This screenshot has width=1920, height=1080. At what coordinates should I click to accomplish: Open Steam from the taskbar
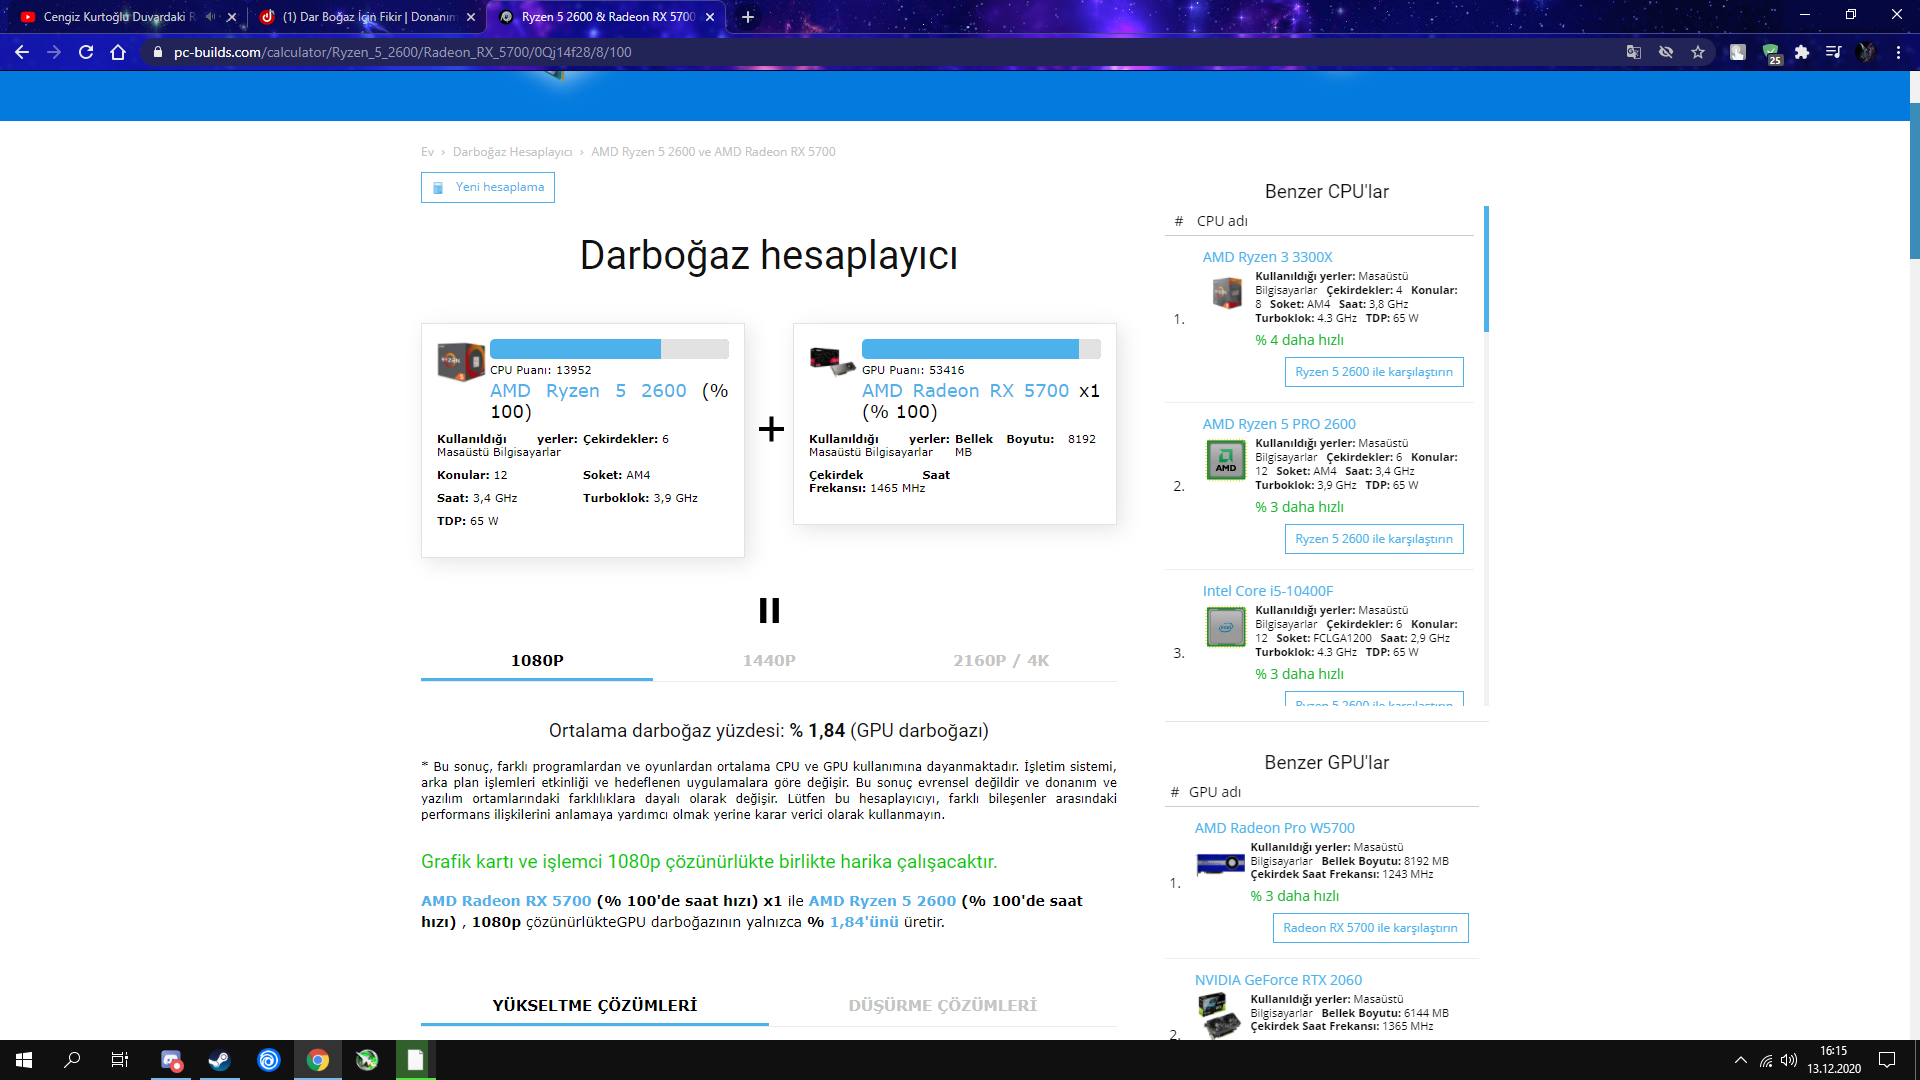(x=220, y=1060)
